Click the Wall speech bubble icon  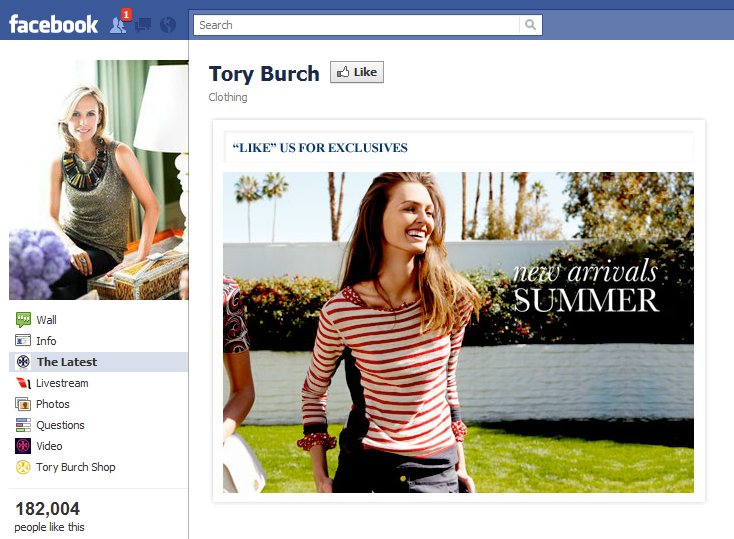23,320
